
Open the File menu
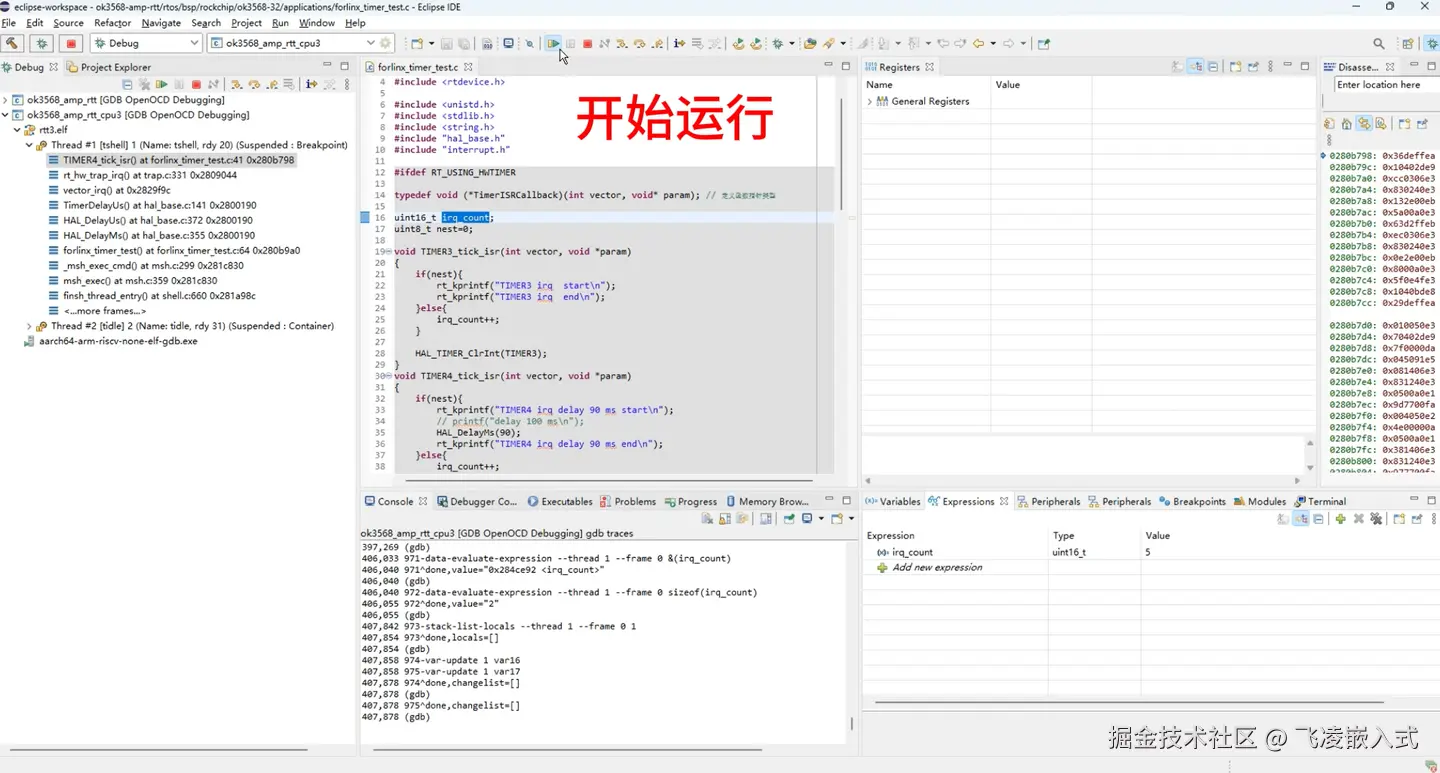pyautogui.click(x=9, y=23)
